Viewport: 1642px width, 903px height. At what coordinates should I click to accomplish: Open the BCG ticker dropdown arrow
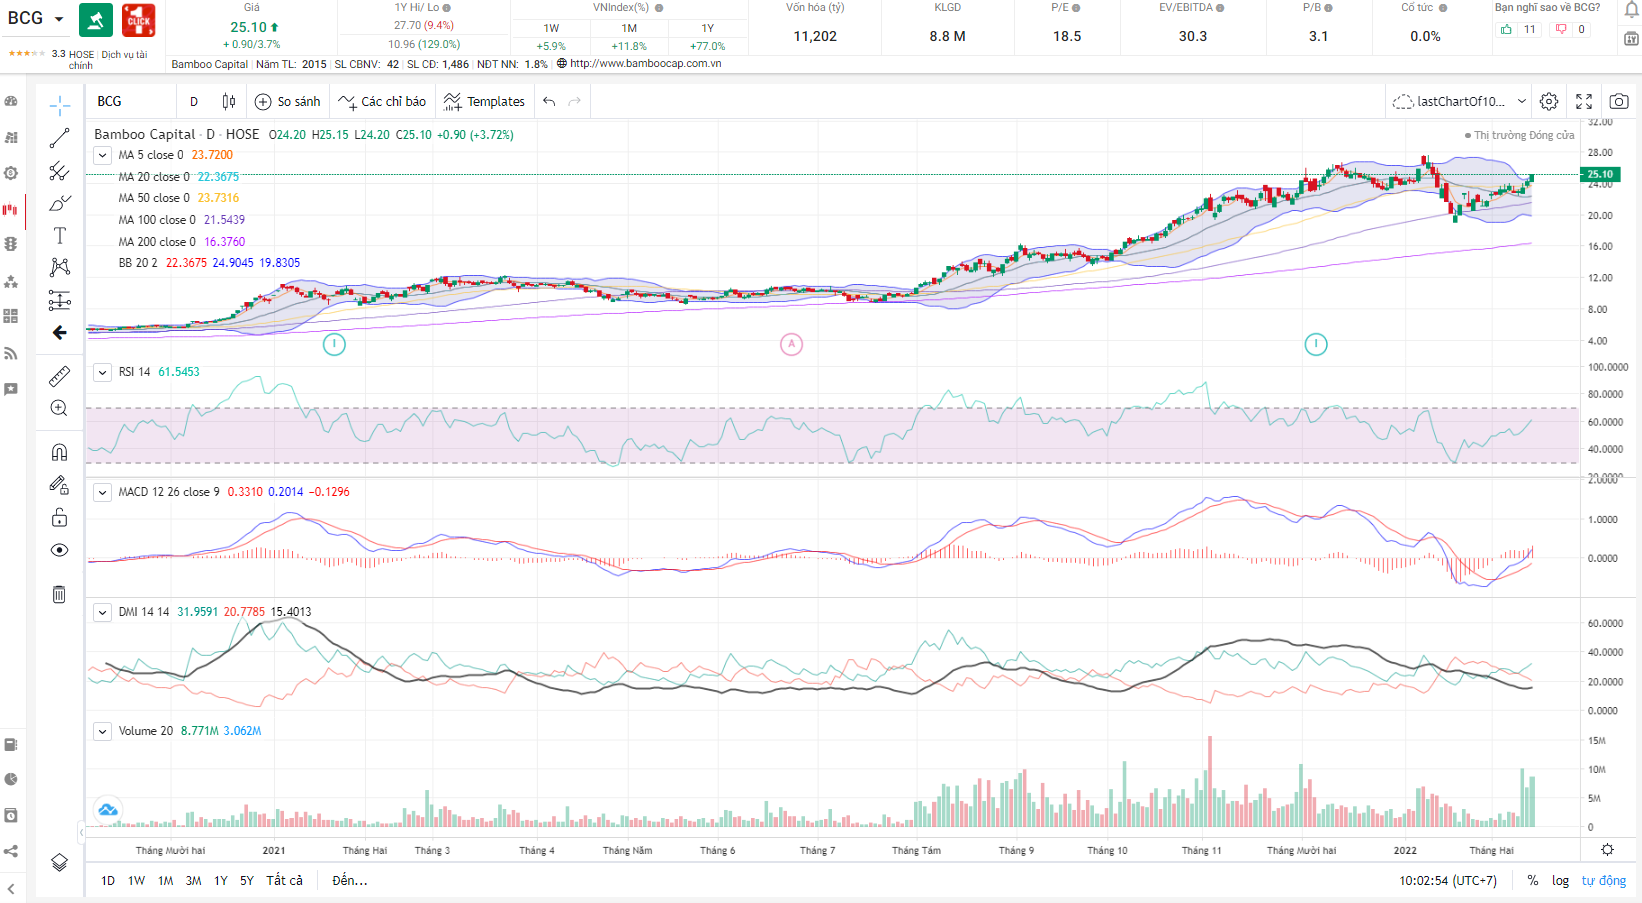click(59, 19)
